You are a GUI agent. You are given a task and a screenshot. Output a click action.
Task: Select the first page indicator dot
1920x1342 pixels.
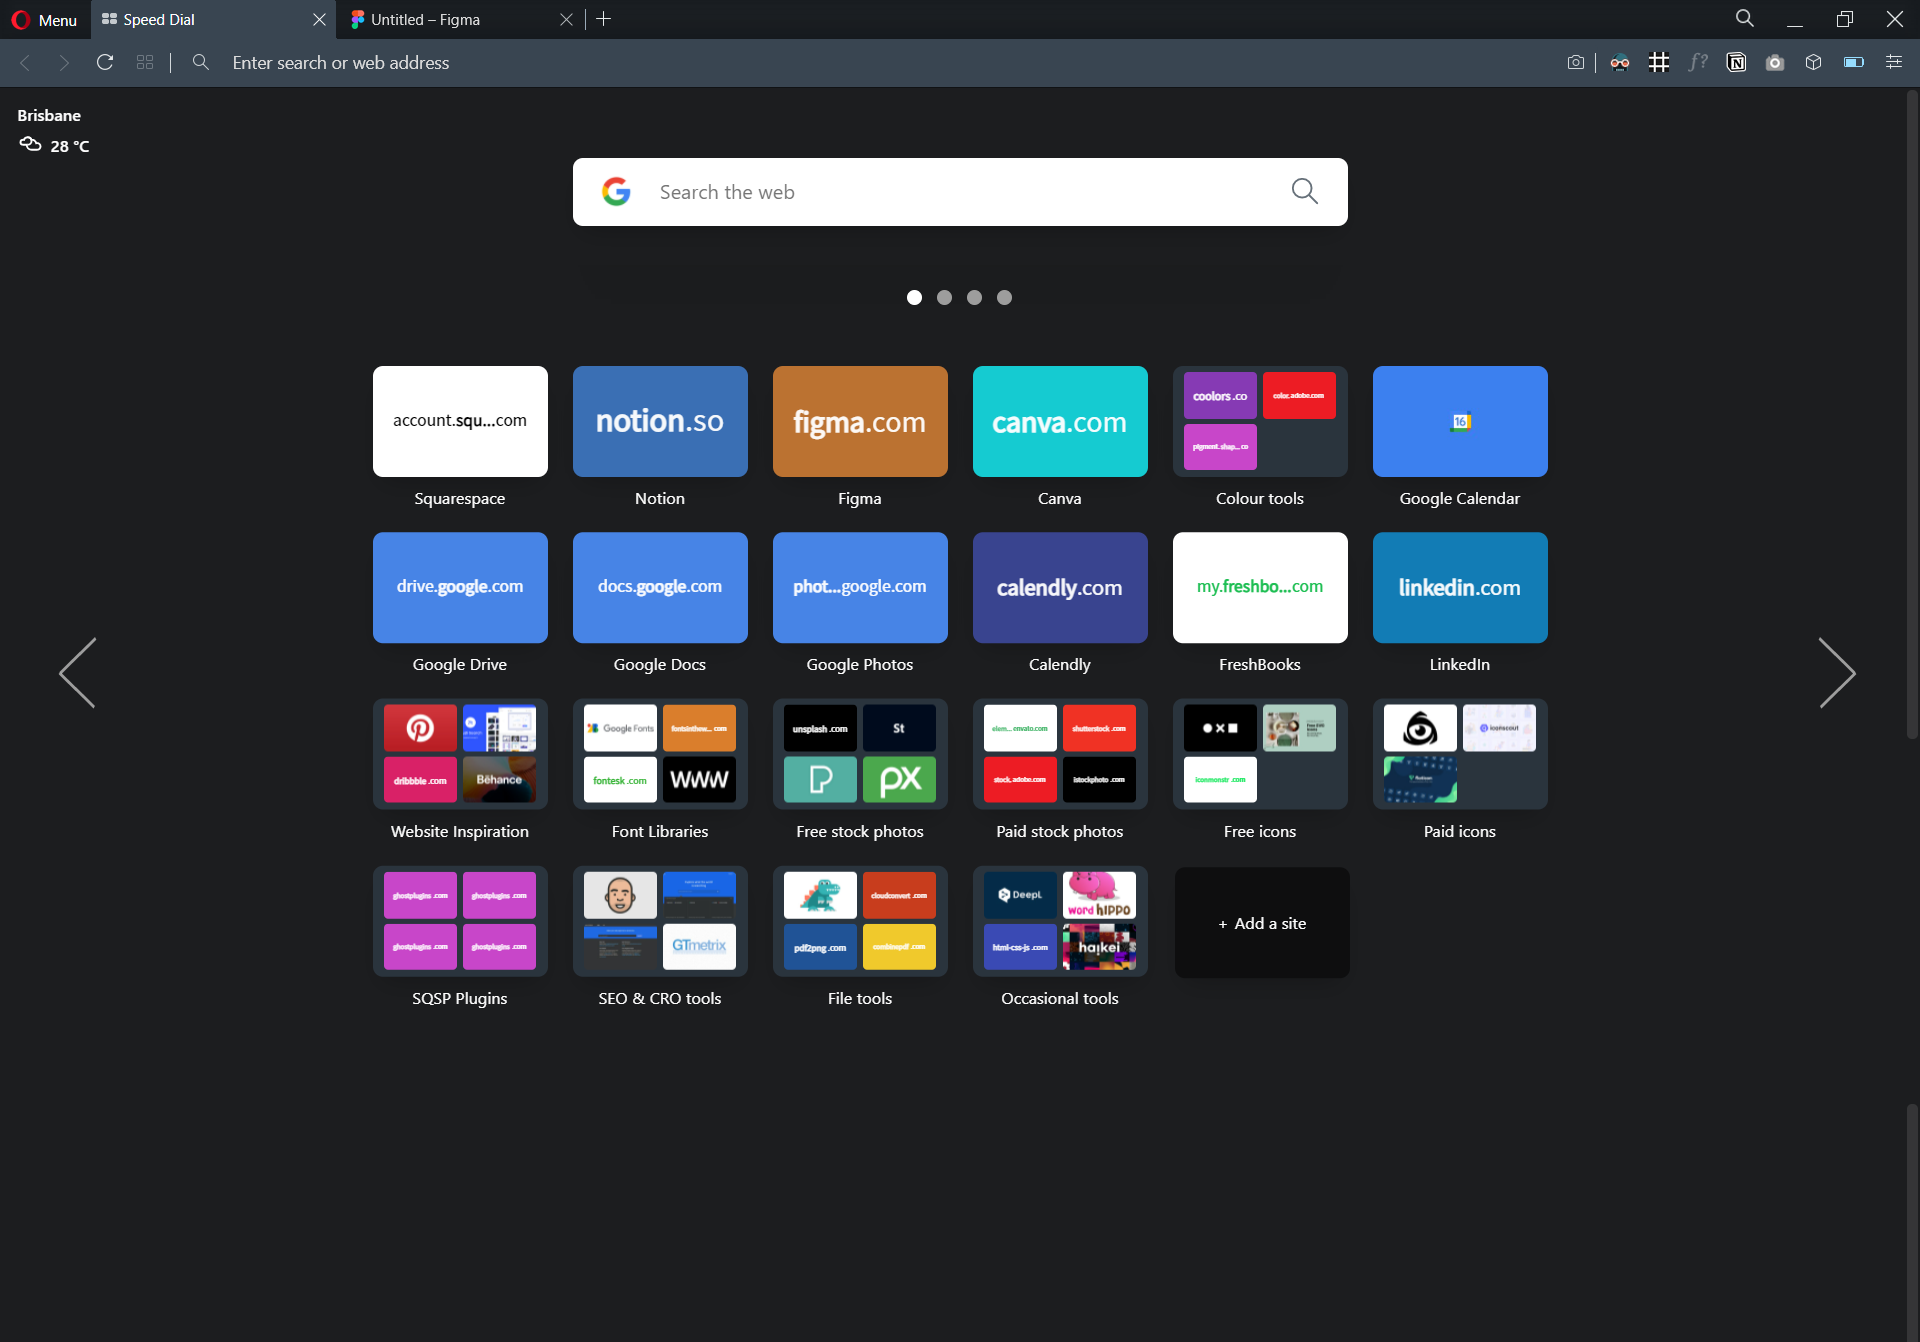tap(914, 297)
